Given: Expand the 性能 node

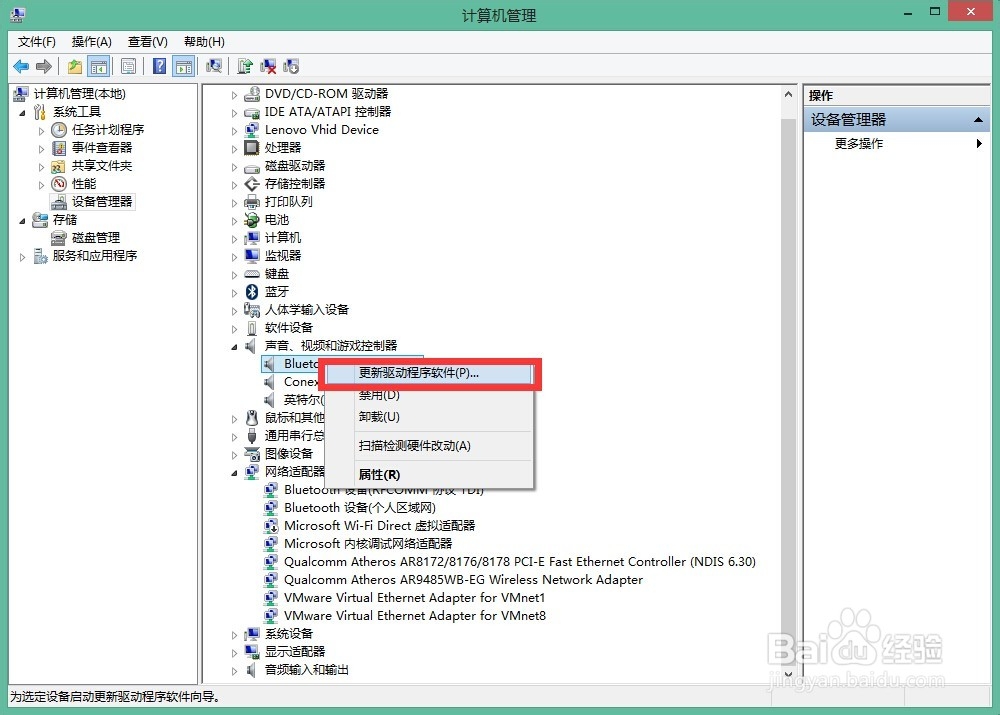Looking at the screenshot, I should [41, 185].
